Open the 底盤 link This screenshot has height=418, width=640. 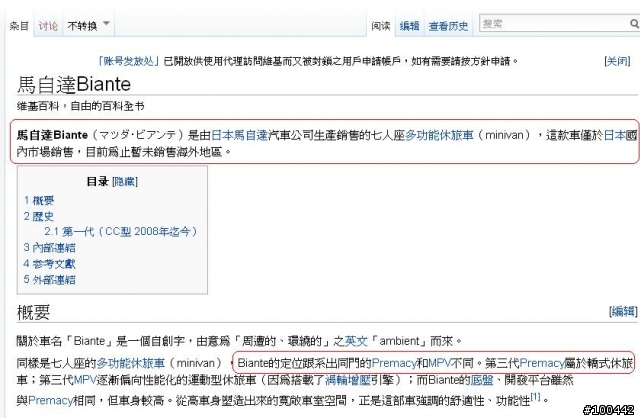click(482, 380)
